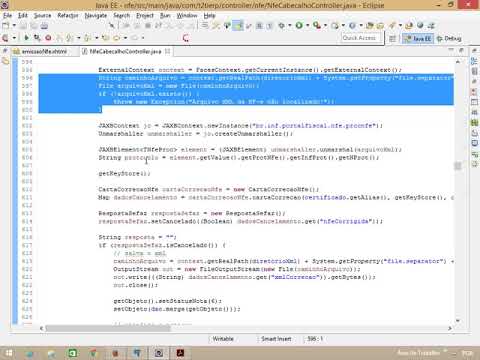Expand the New file dropdown arrow
The image size is (480, 360).
click(x=14, y=26)
